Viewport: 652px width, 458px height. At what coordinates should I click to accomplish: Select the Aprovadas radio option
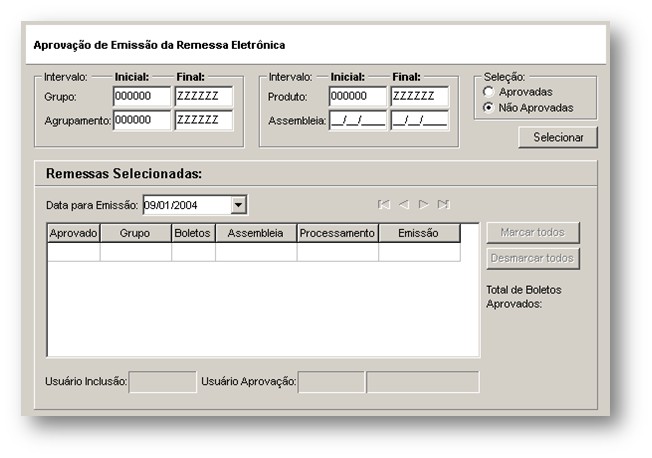488,92
